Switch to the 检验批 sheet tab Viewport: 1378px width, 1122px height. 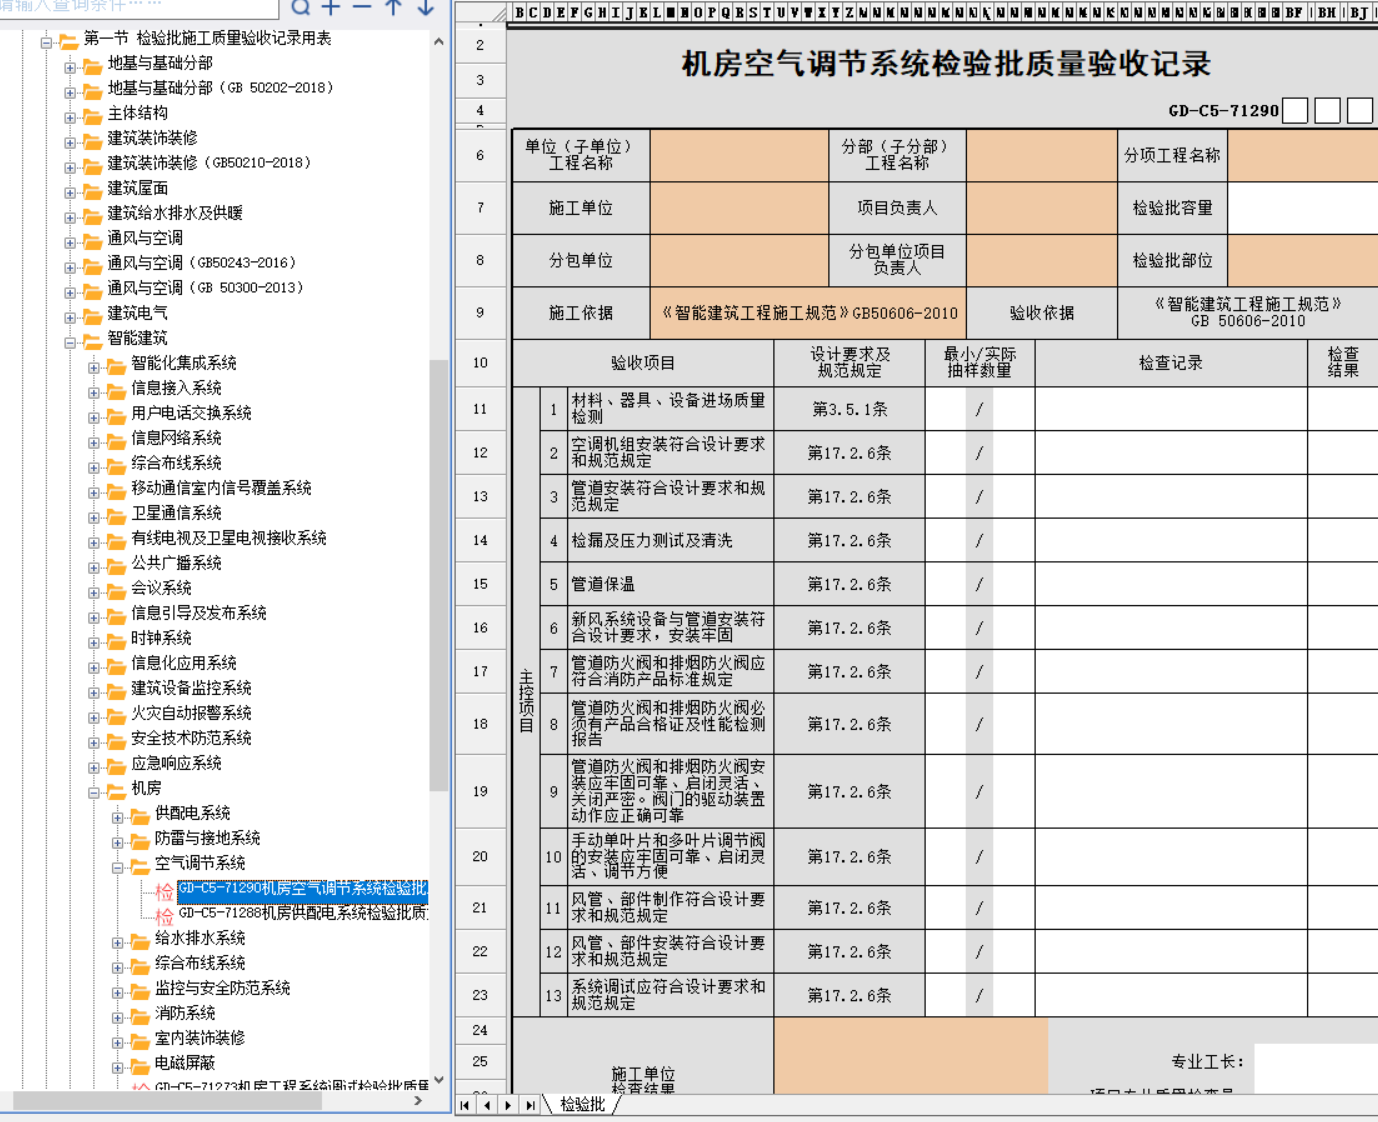click(x=582, y=1104)
